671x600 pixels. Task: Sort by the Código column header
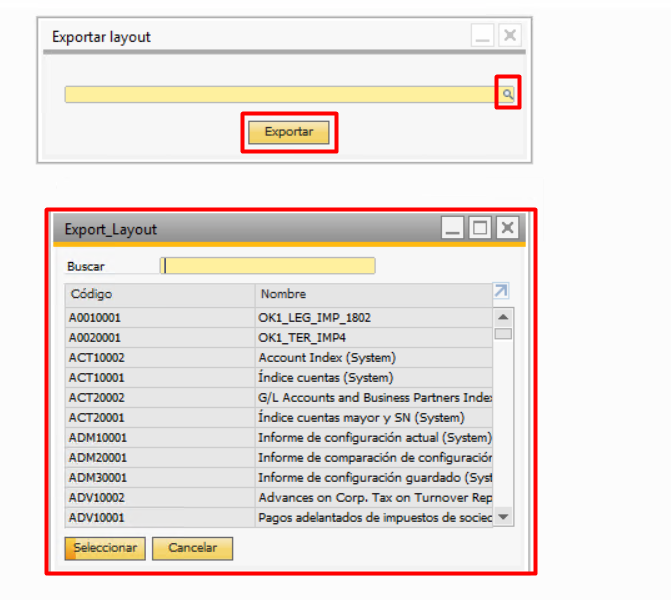pos(159,294)
